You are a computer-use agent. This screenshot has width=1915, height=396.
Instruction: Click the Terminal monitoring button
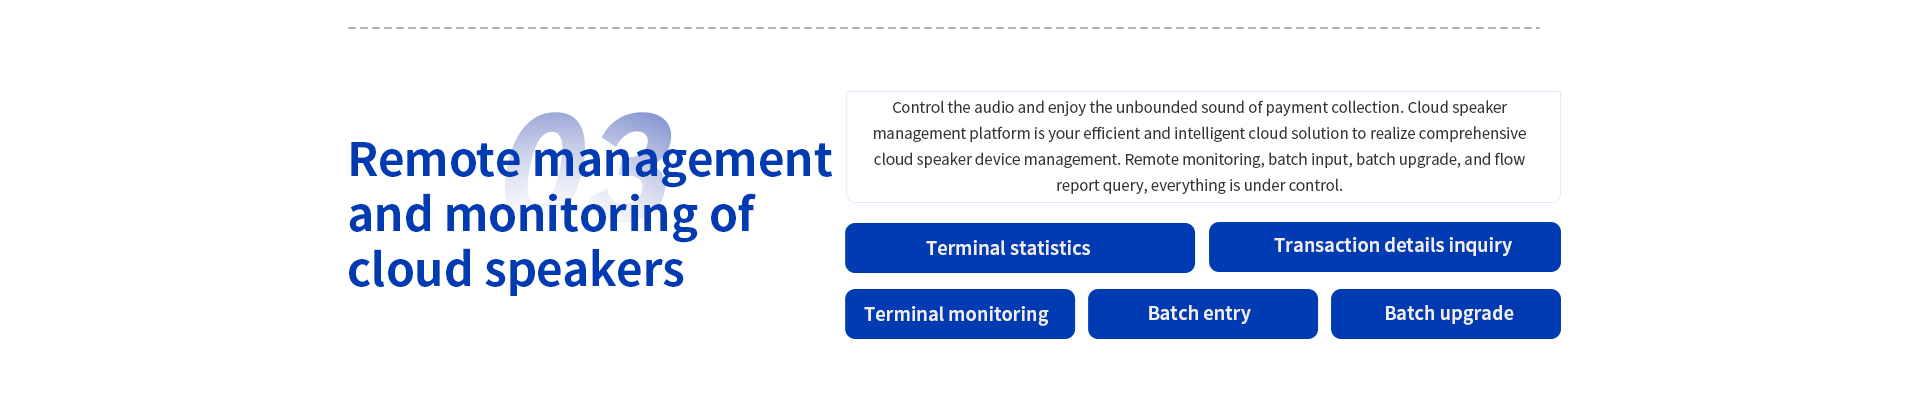[959, 314]
